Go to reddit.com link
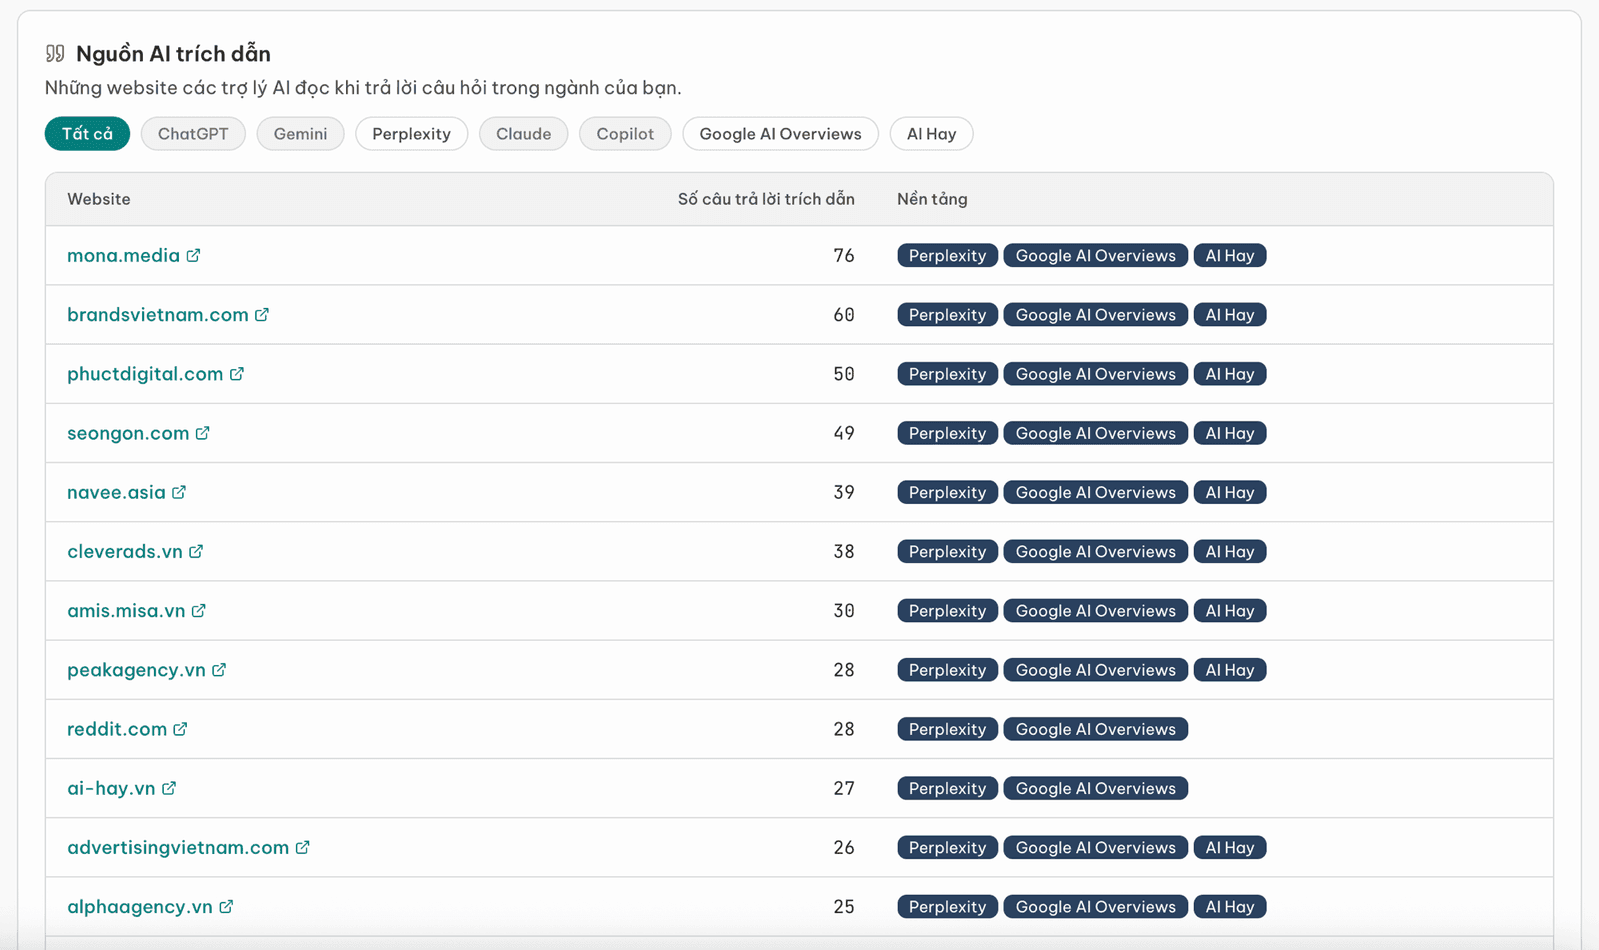The height and width of the screenshot is (950, 1599). click(x=117, y=729)
